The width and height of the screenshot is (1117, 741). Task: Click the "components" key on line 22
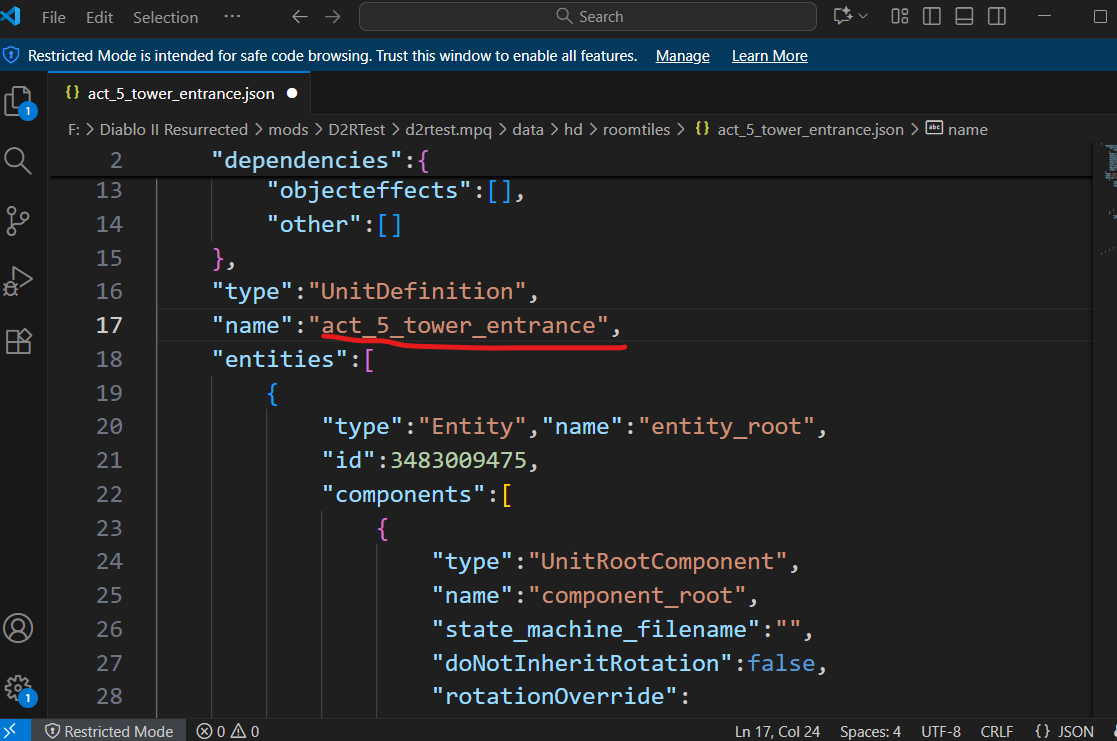403,494
